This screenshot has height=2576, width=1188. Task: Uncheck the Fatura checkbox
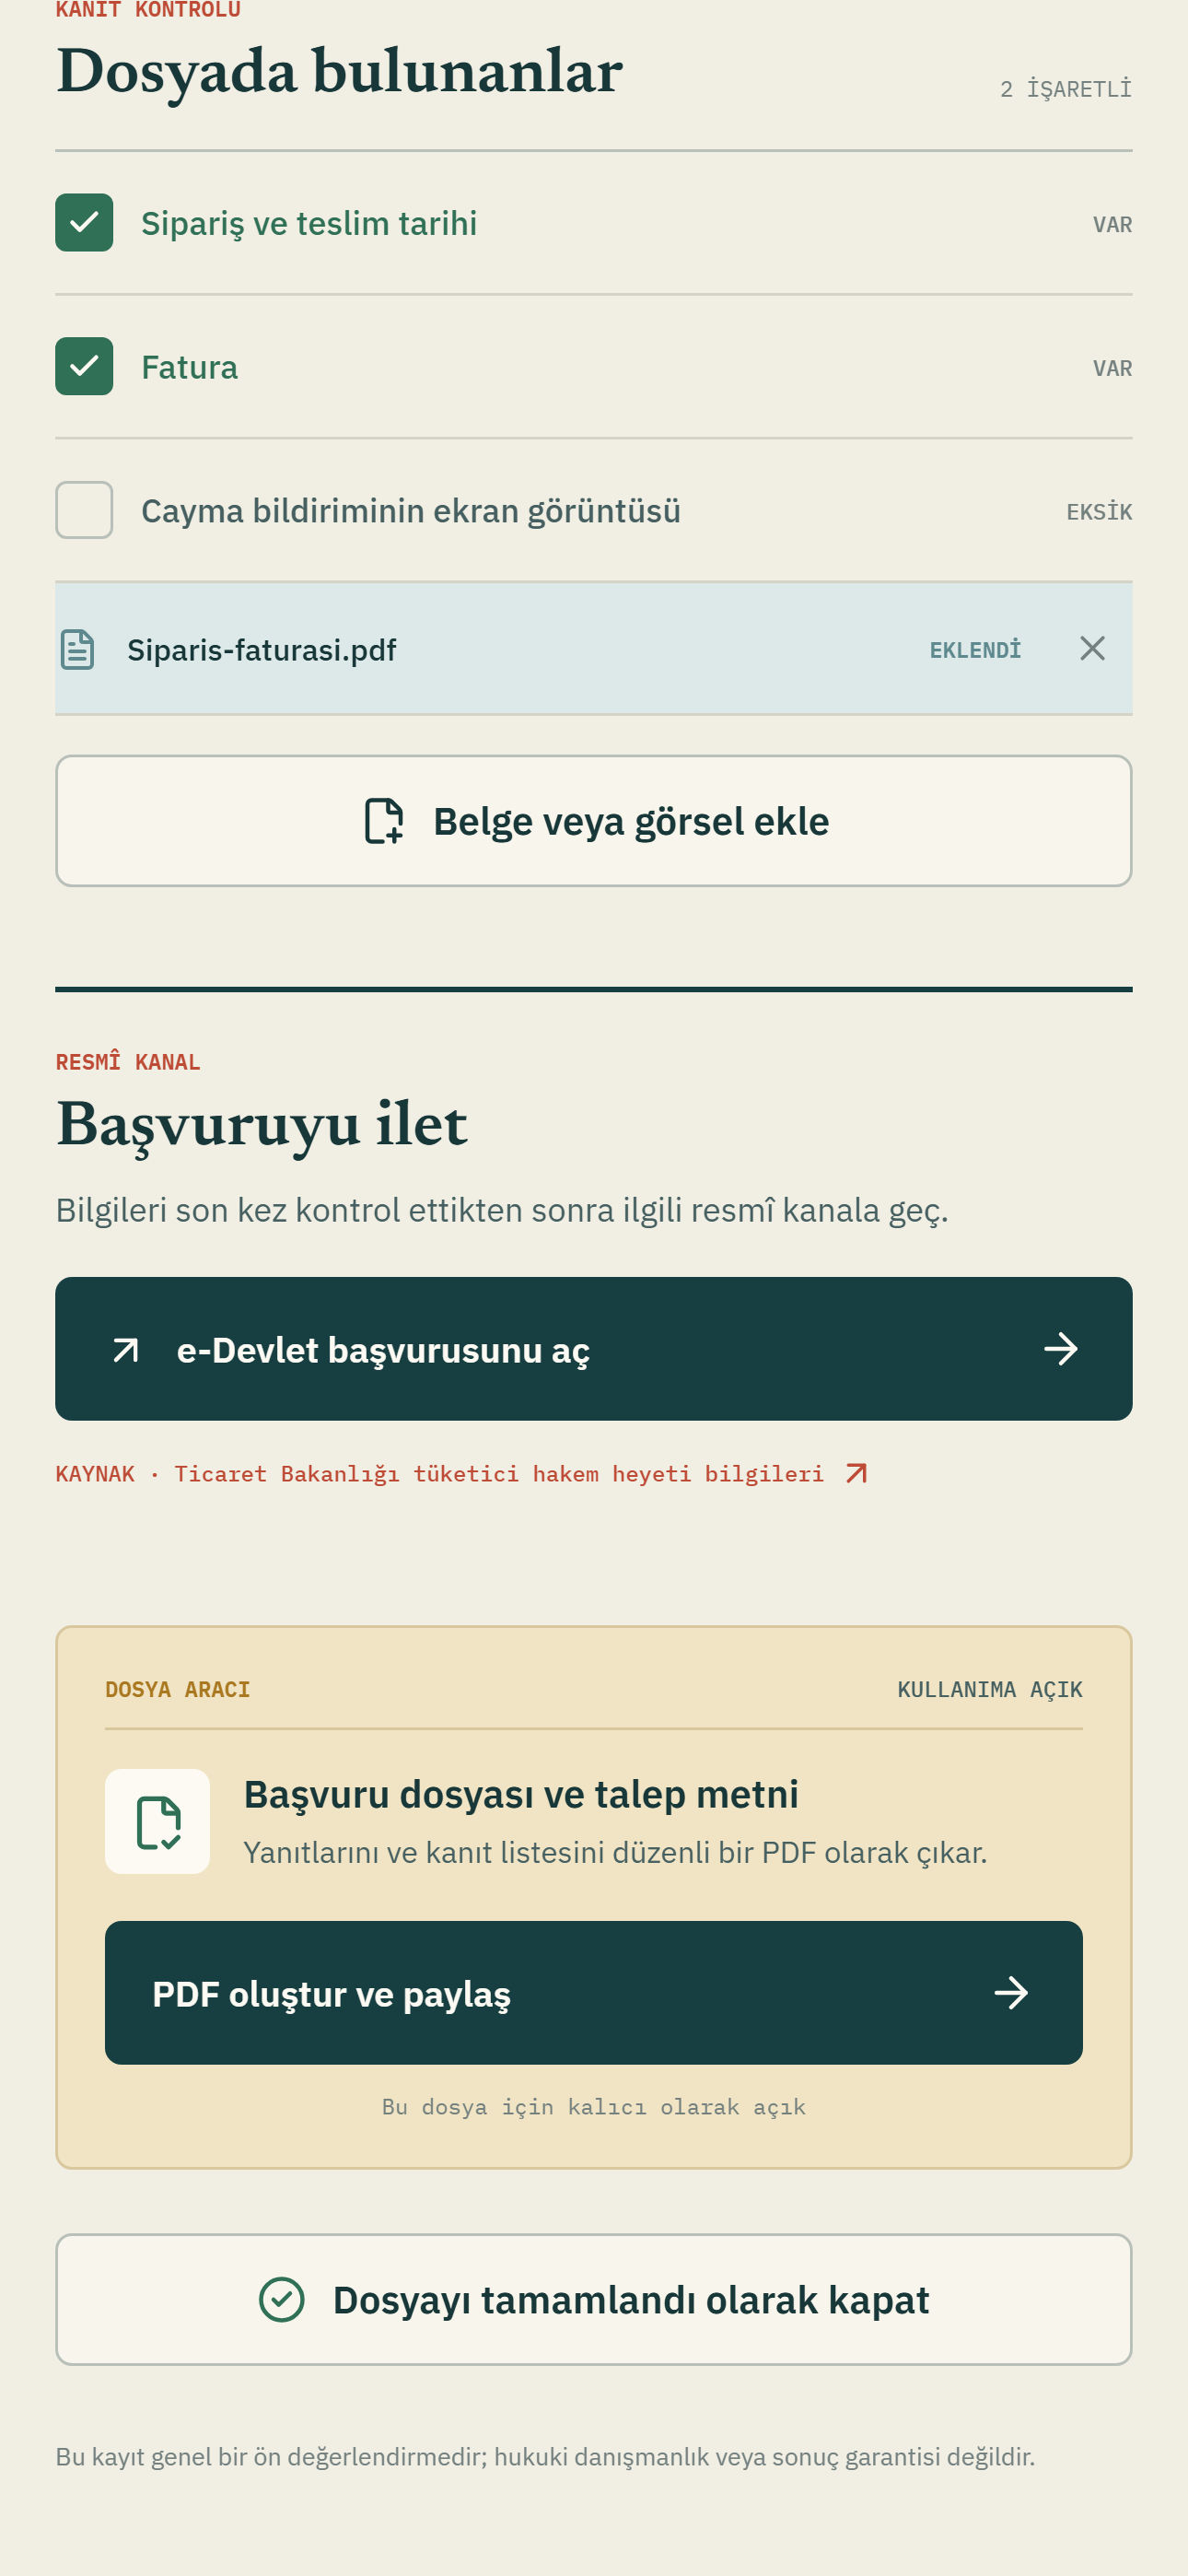84,366
